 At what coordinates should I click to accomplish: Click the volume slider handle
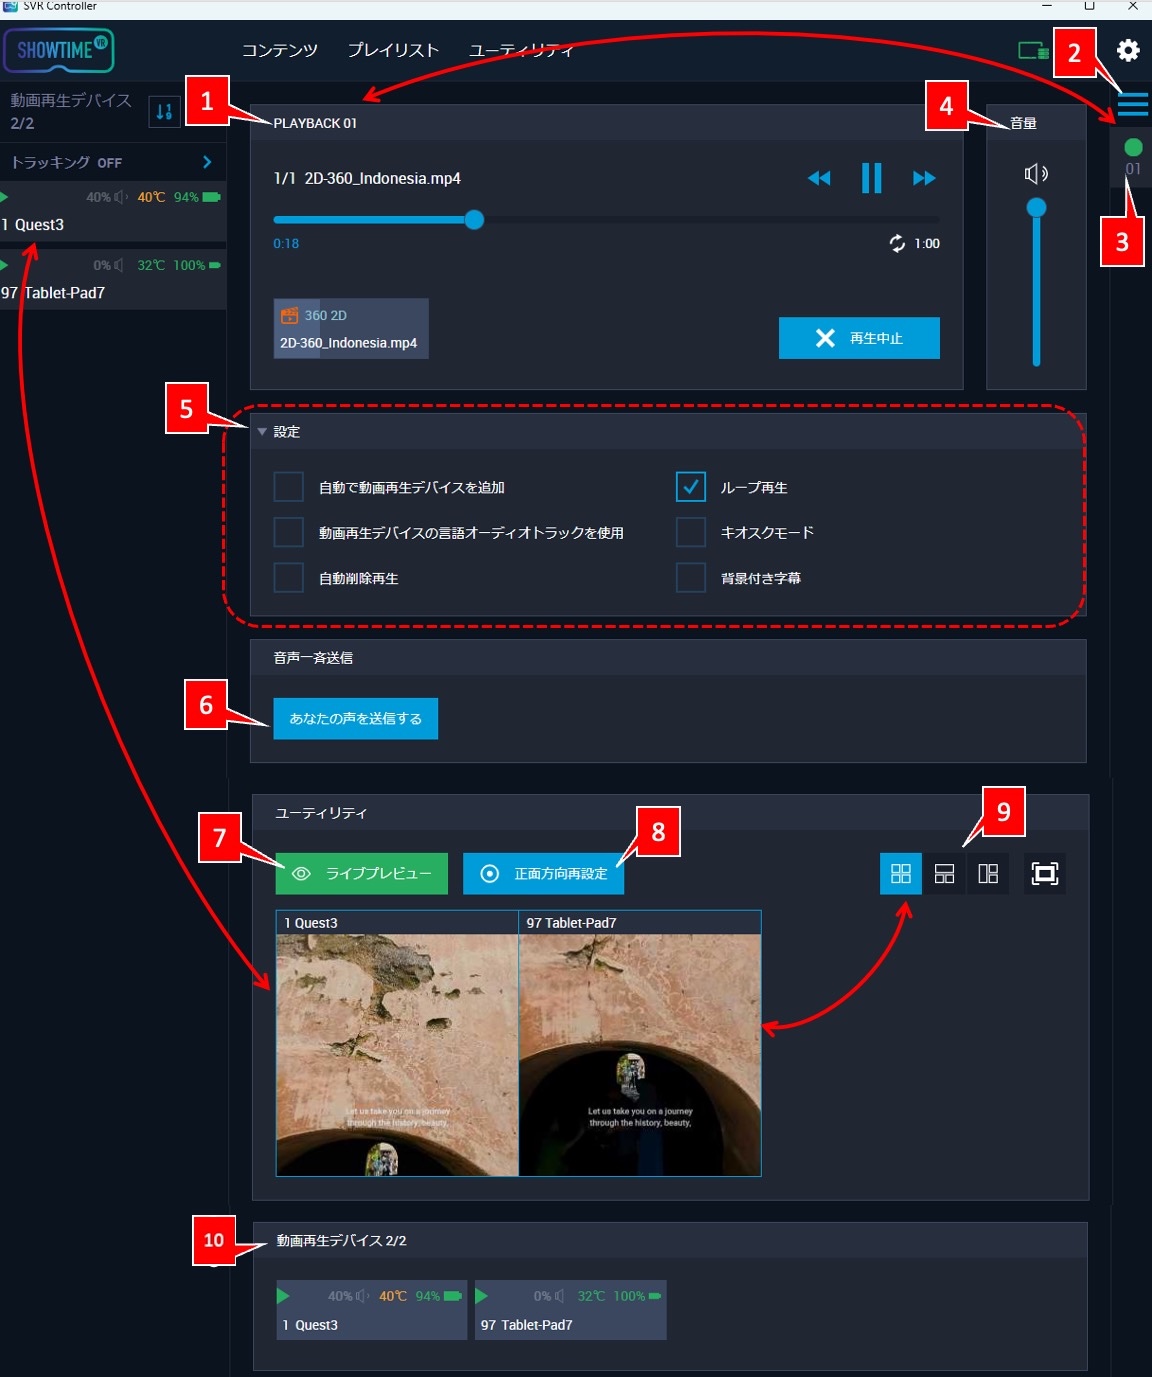click(x=1036, y=208)
